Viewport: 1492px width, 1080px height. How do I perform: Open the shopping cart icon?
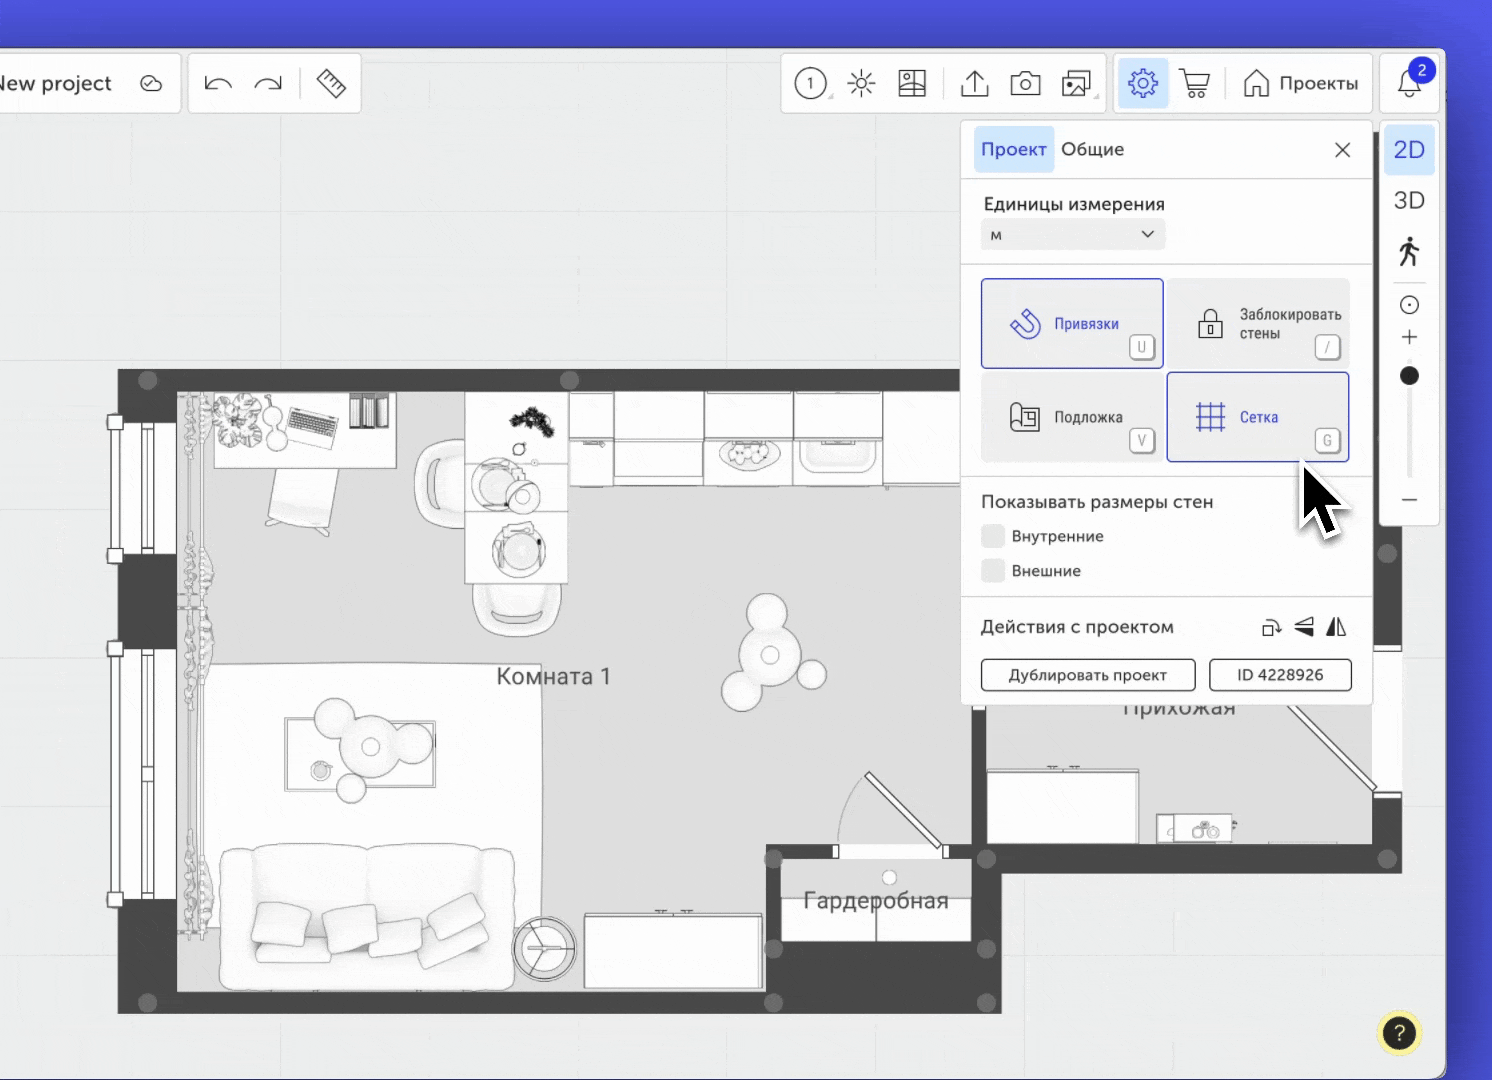[1194, 84]
